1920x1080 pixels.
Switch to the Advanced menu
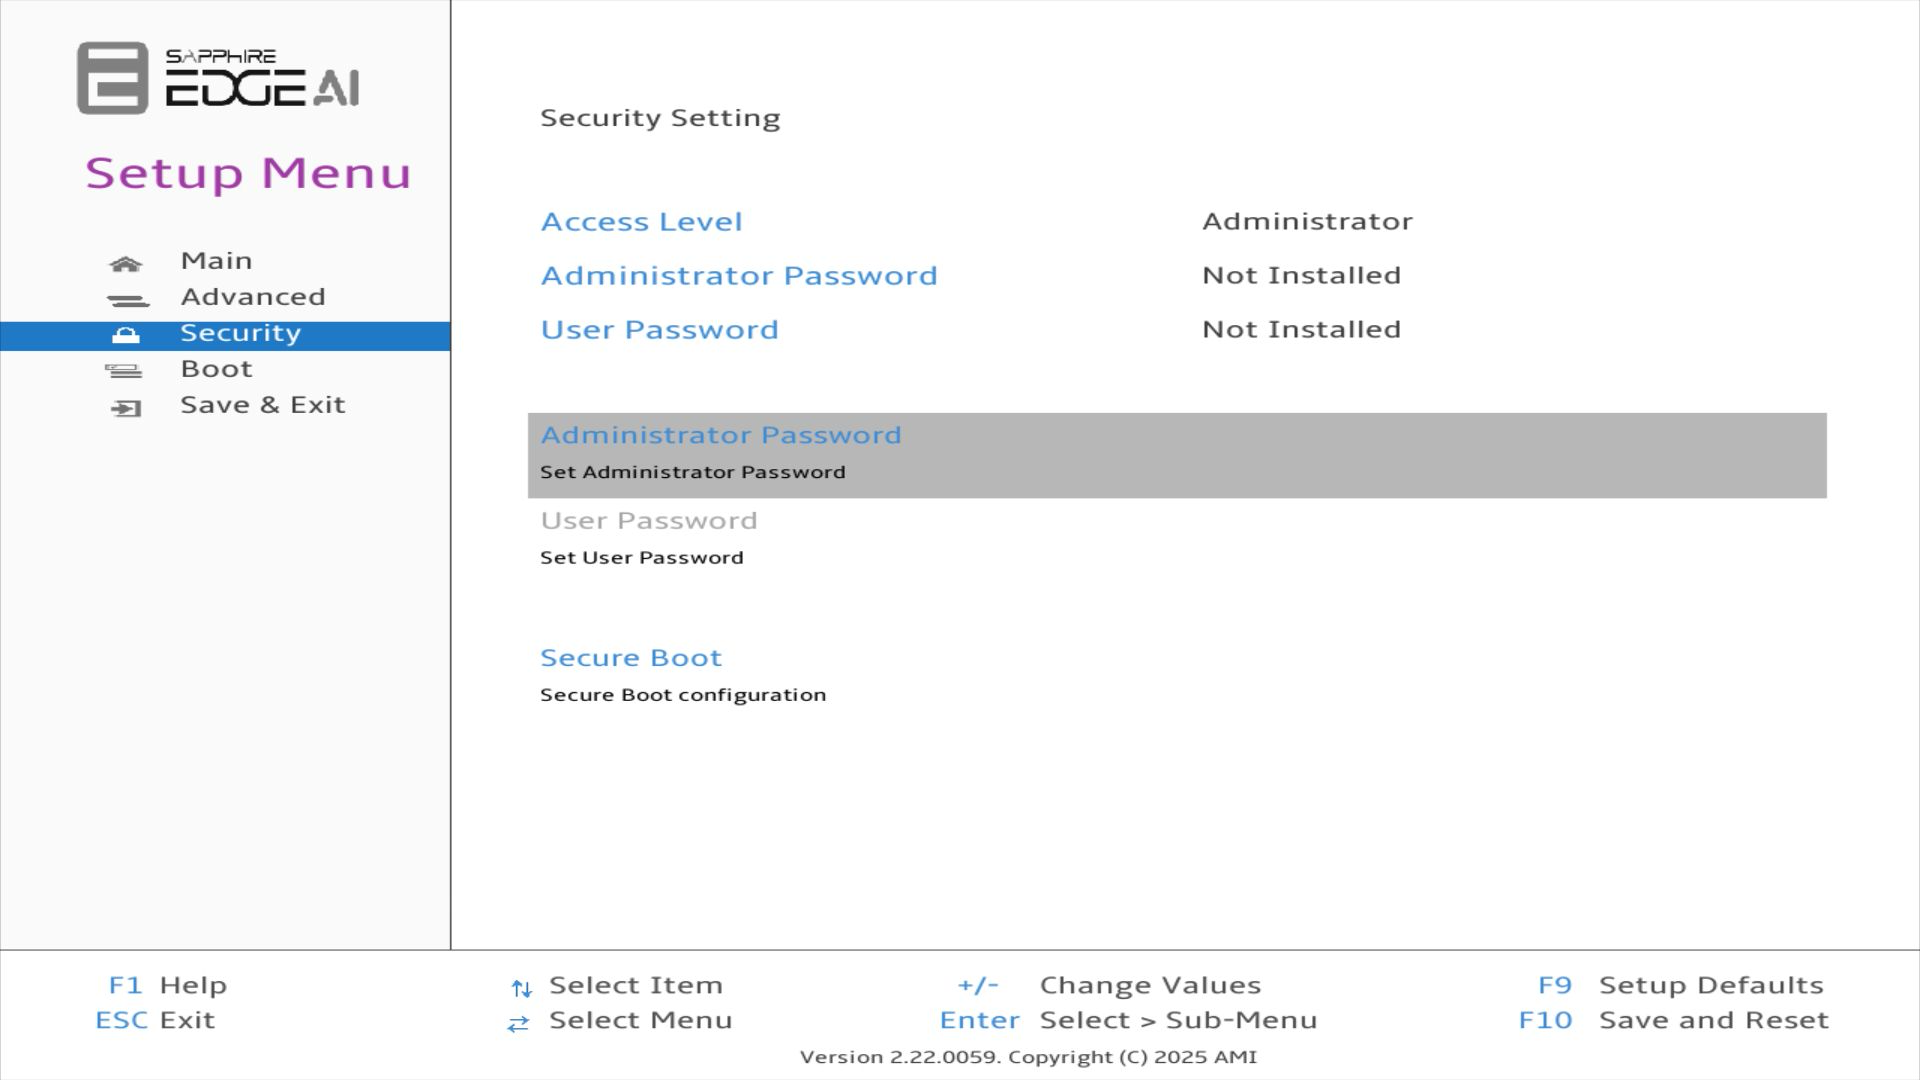coord(252,297)
